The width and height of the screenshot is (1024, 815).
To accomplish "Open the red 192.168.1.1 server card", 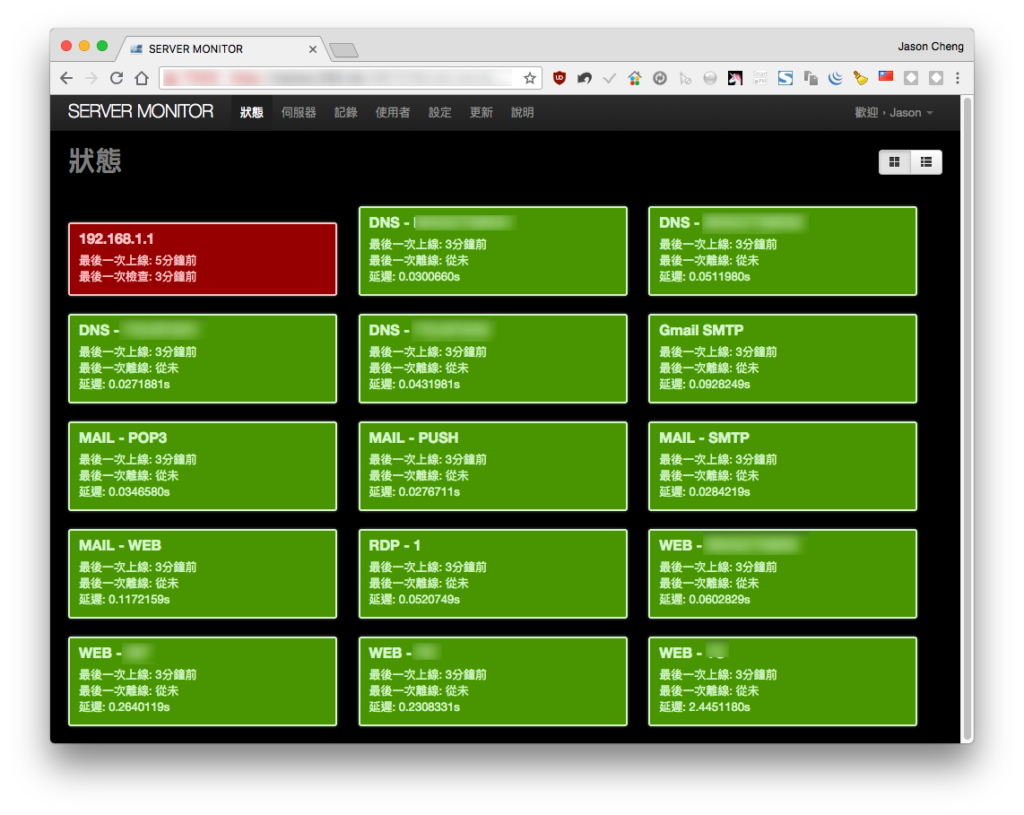I will pos(202,259).
